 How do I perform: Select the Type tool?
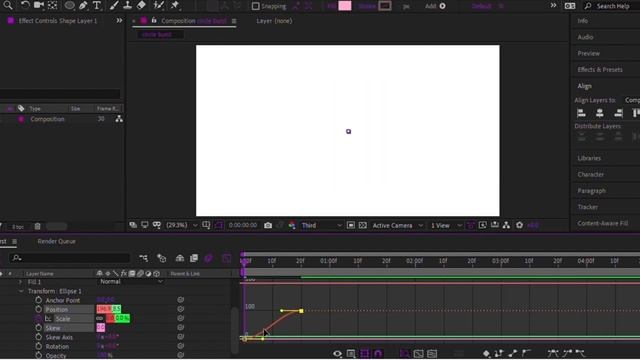coord(97,5)
